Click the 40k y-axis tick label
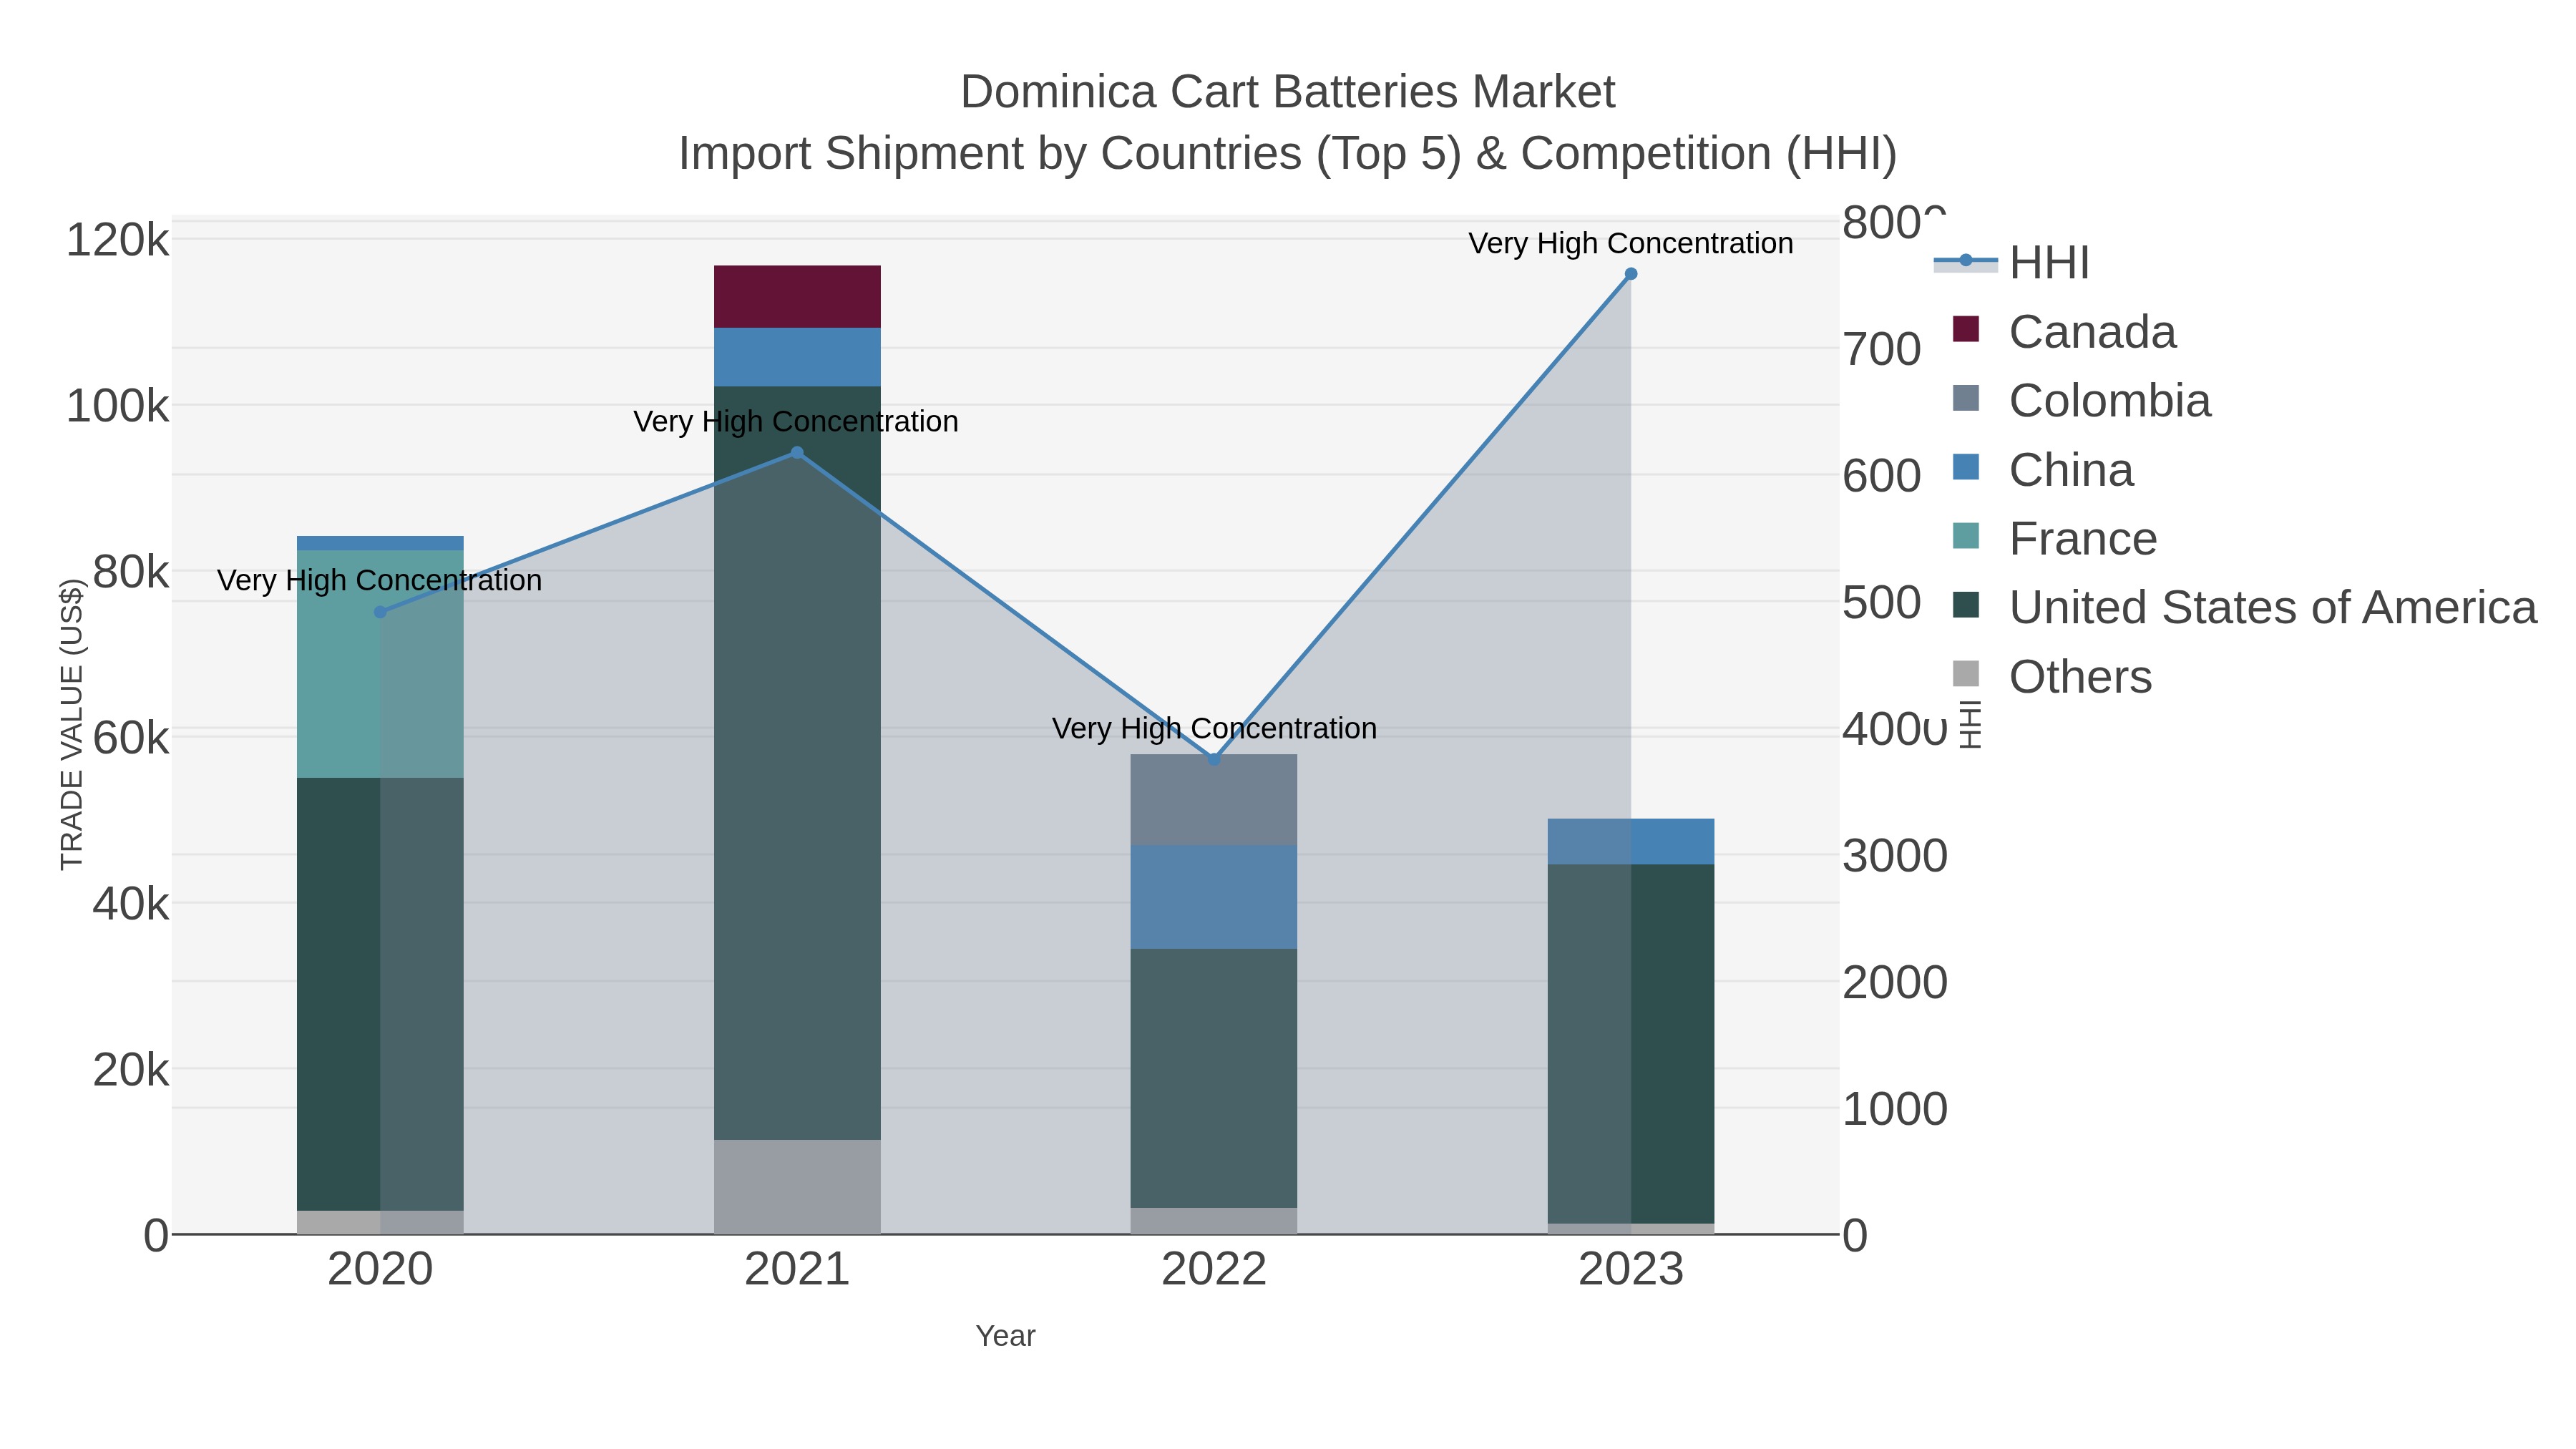 pyautogui.click(x=131, y=905)
